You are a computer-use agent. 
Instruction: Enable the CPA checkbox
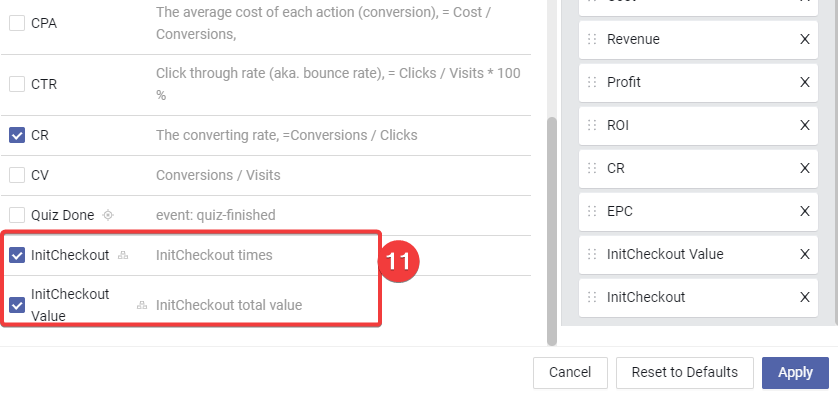(17, 23)
